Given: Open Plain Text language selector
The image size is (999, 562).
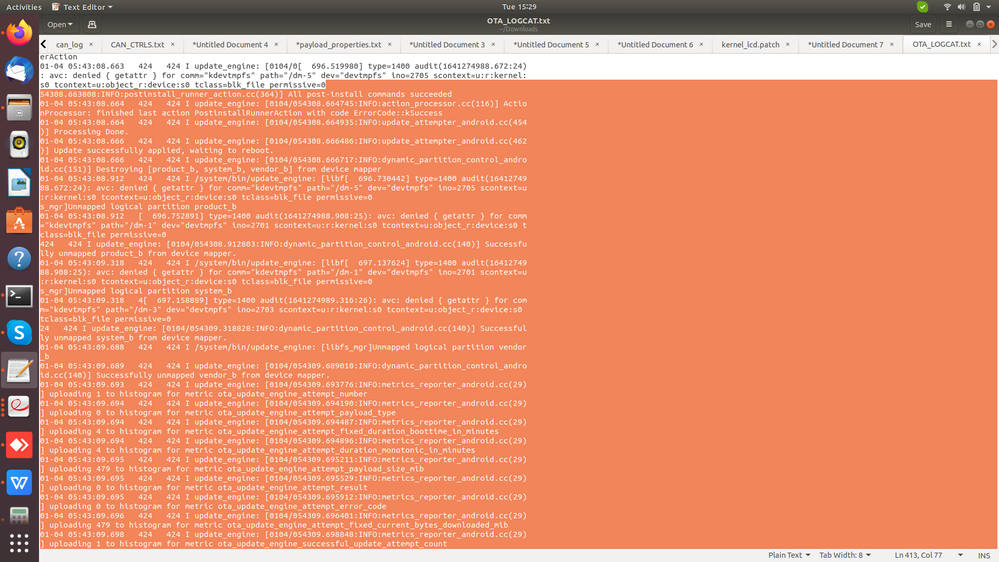Looking at the screenshot, I should 789,555.
